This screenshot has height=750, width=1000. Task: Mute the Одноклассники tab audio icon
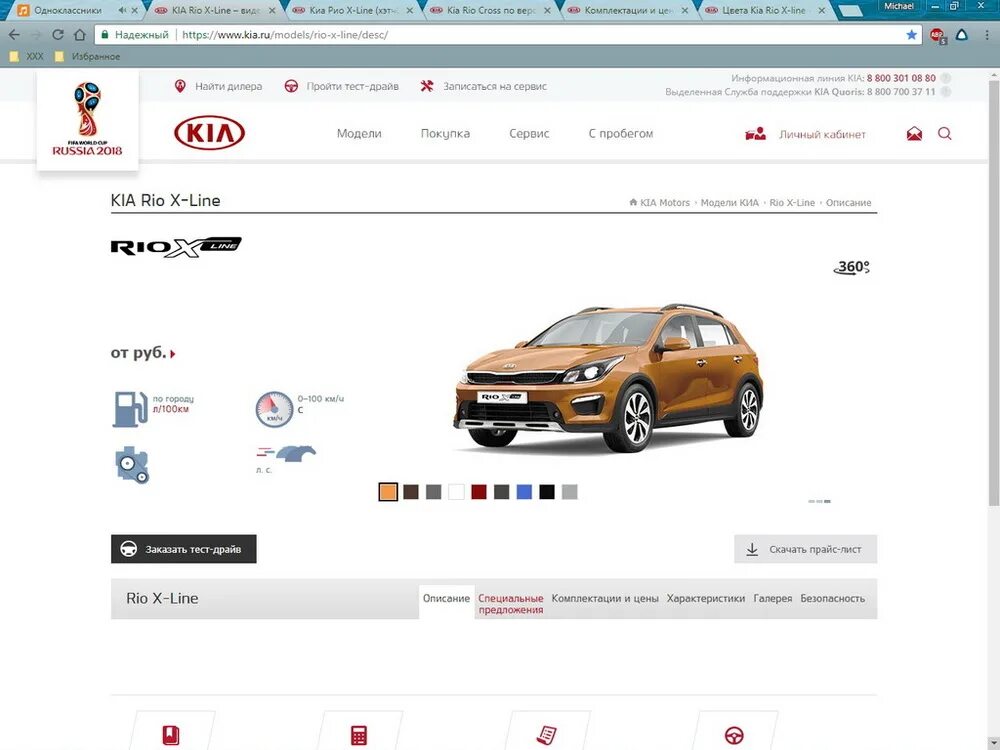(121, 10)
